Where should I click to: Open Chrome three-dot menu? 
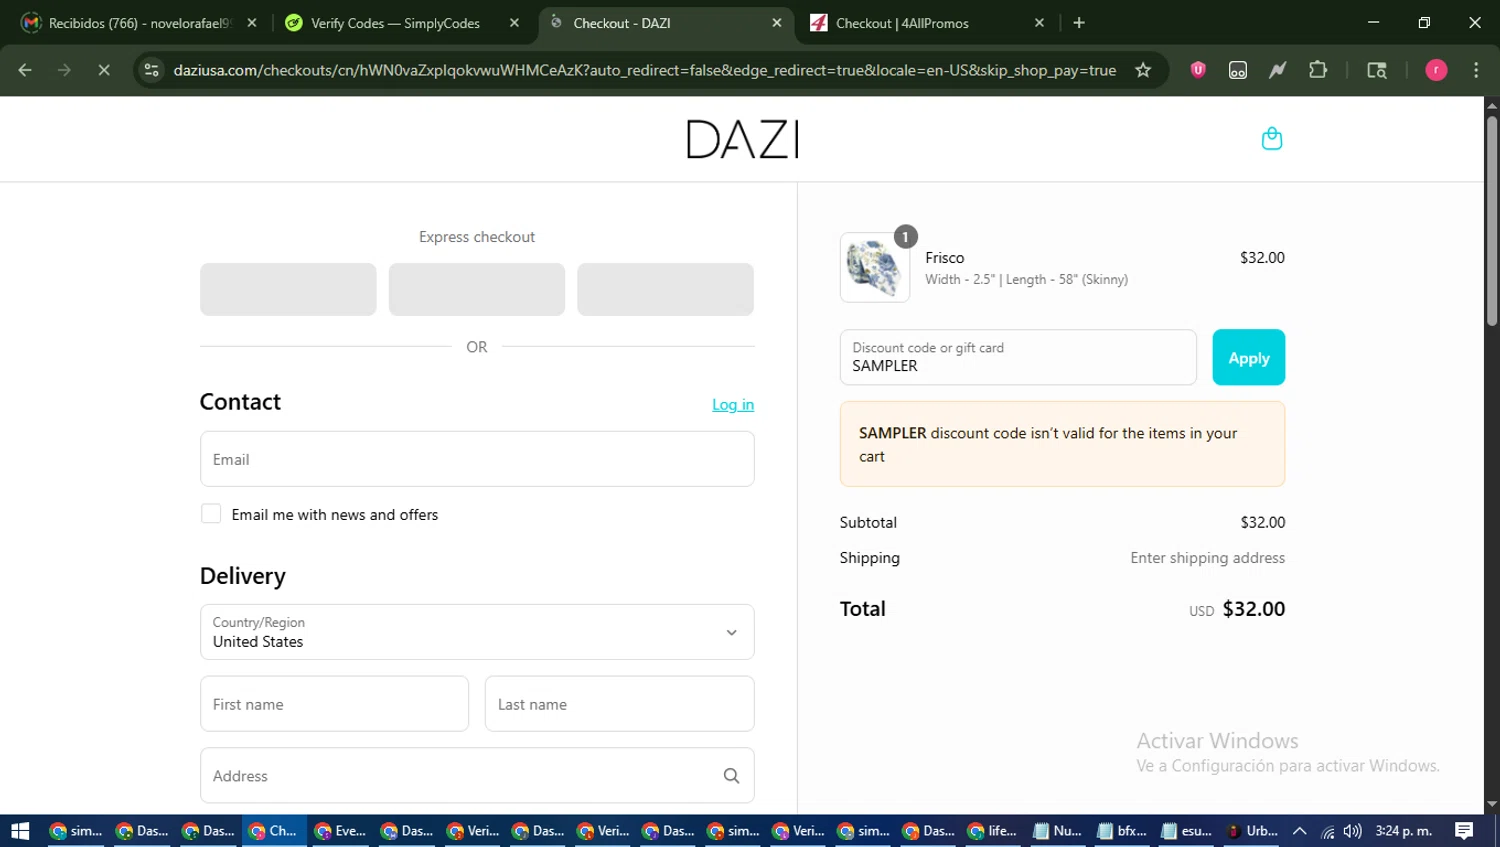coord(1476,70)
